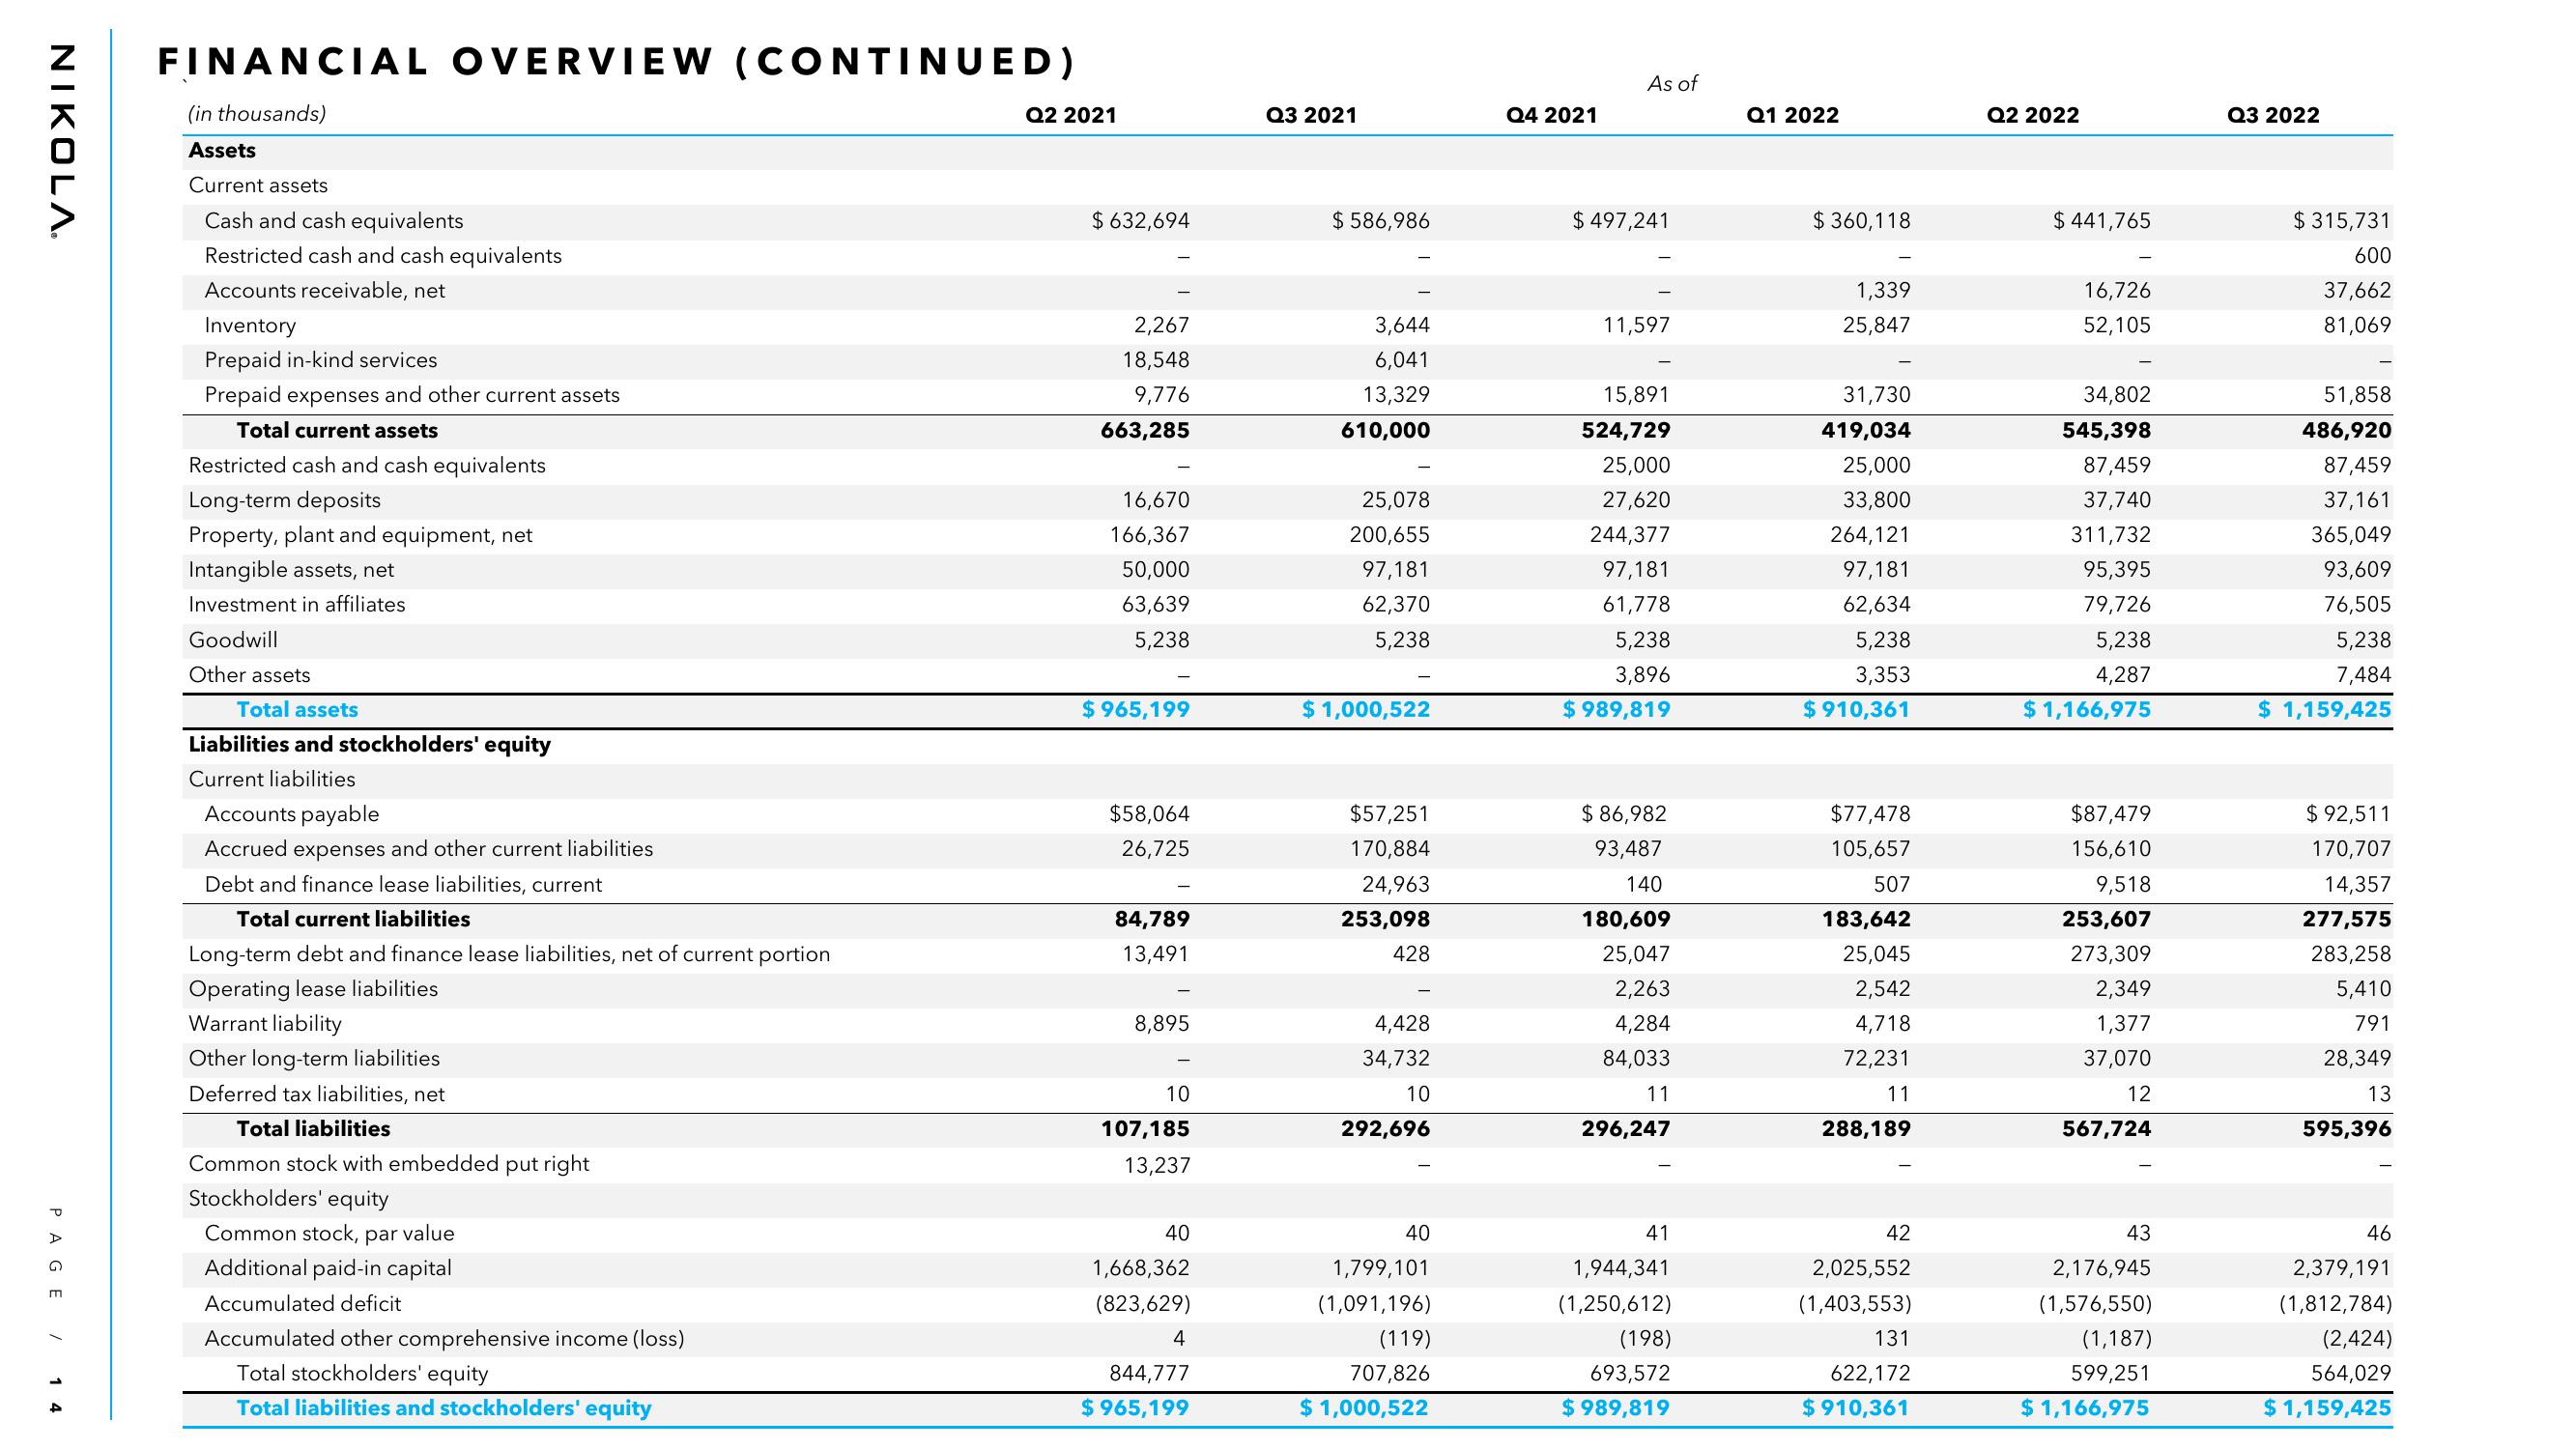2576x1449 pixels.
Task: Click the 'Intangible assets, net' row label
Action: pyautogui.click(x=291, y=570)
